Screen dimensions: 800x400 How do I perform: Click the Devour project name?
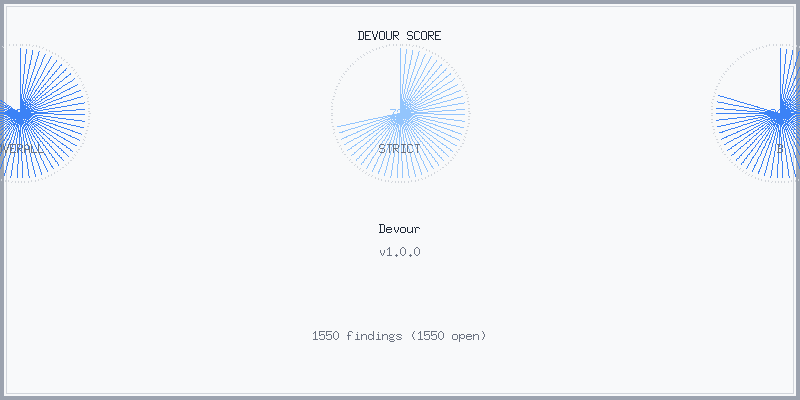[x=399, y=229]
